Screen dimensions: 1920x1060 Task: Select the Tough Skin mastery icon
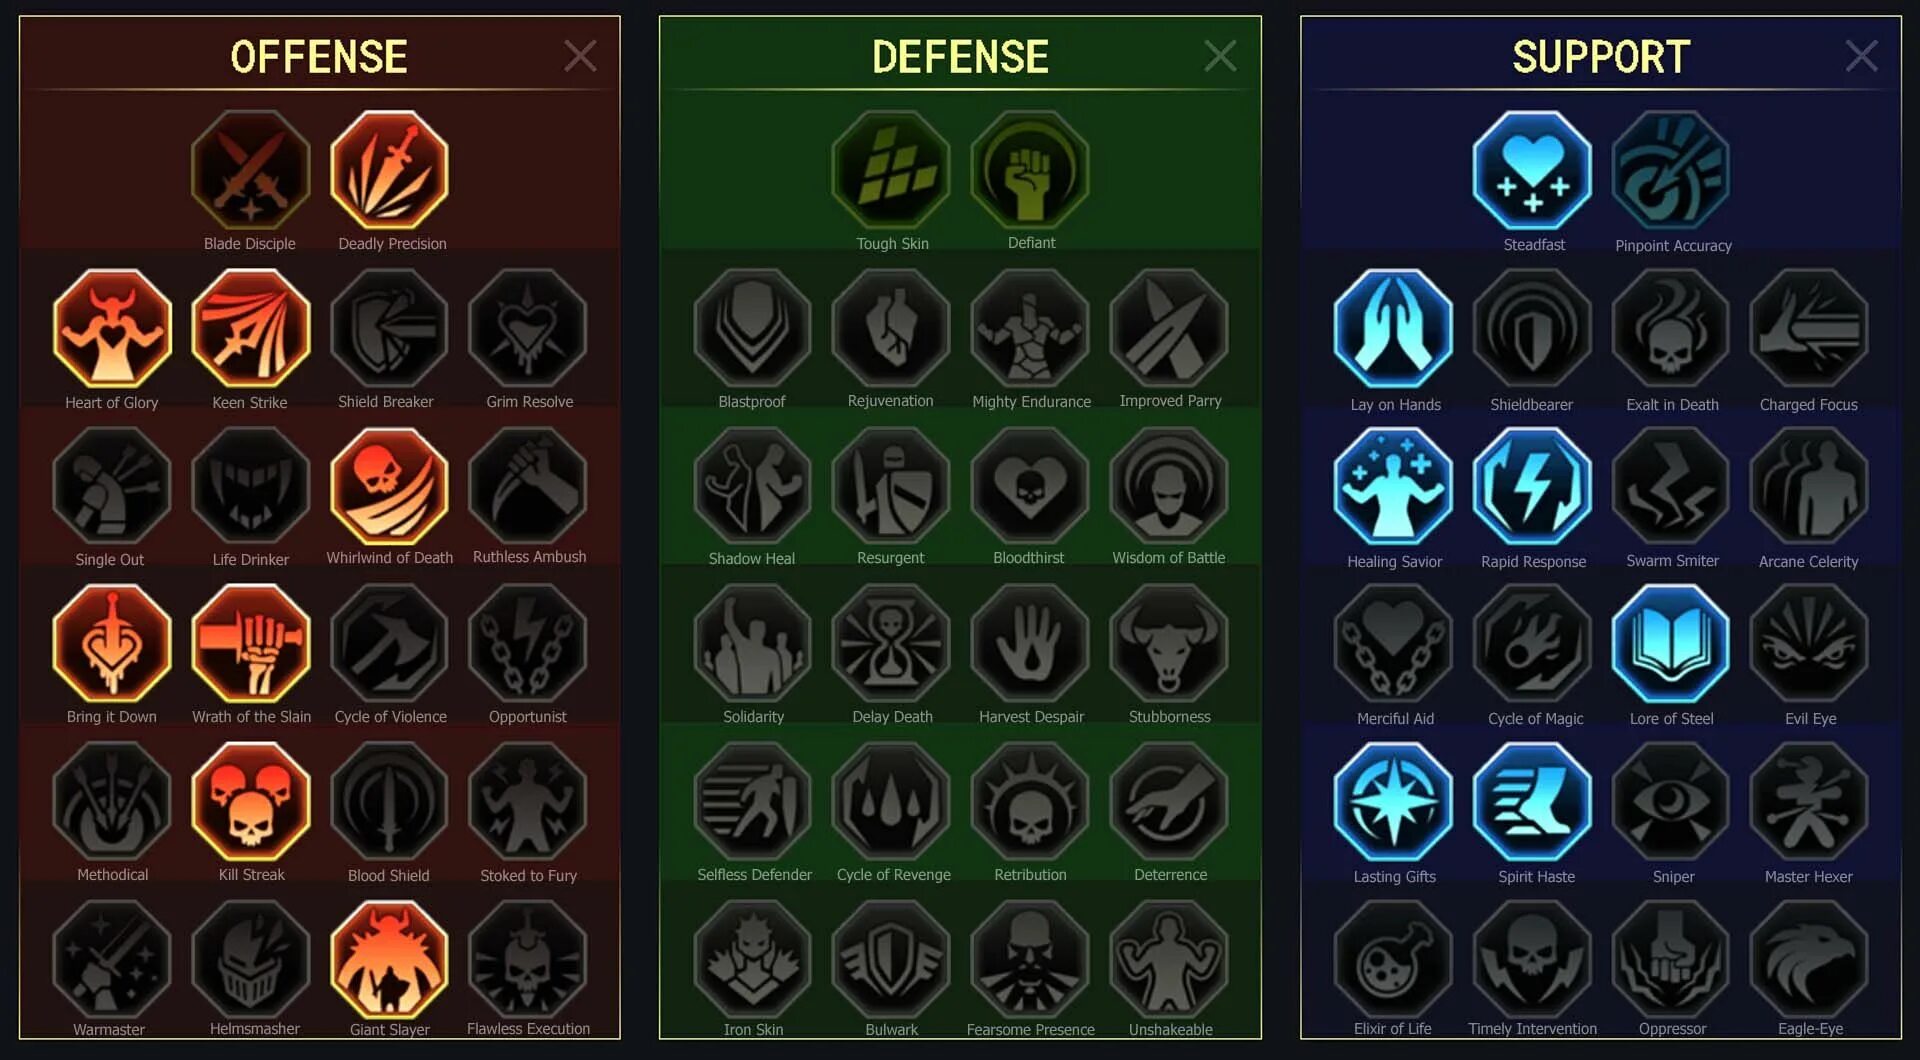[x=891, y=171]
